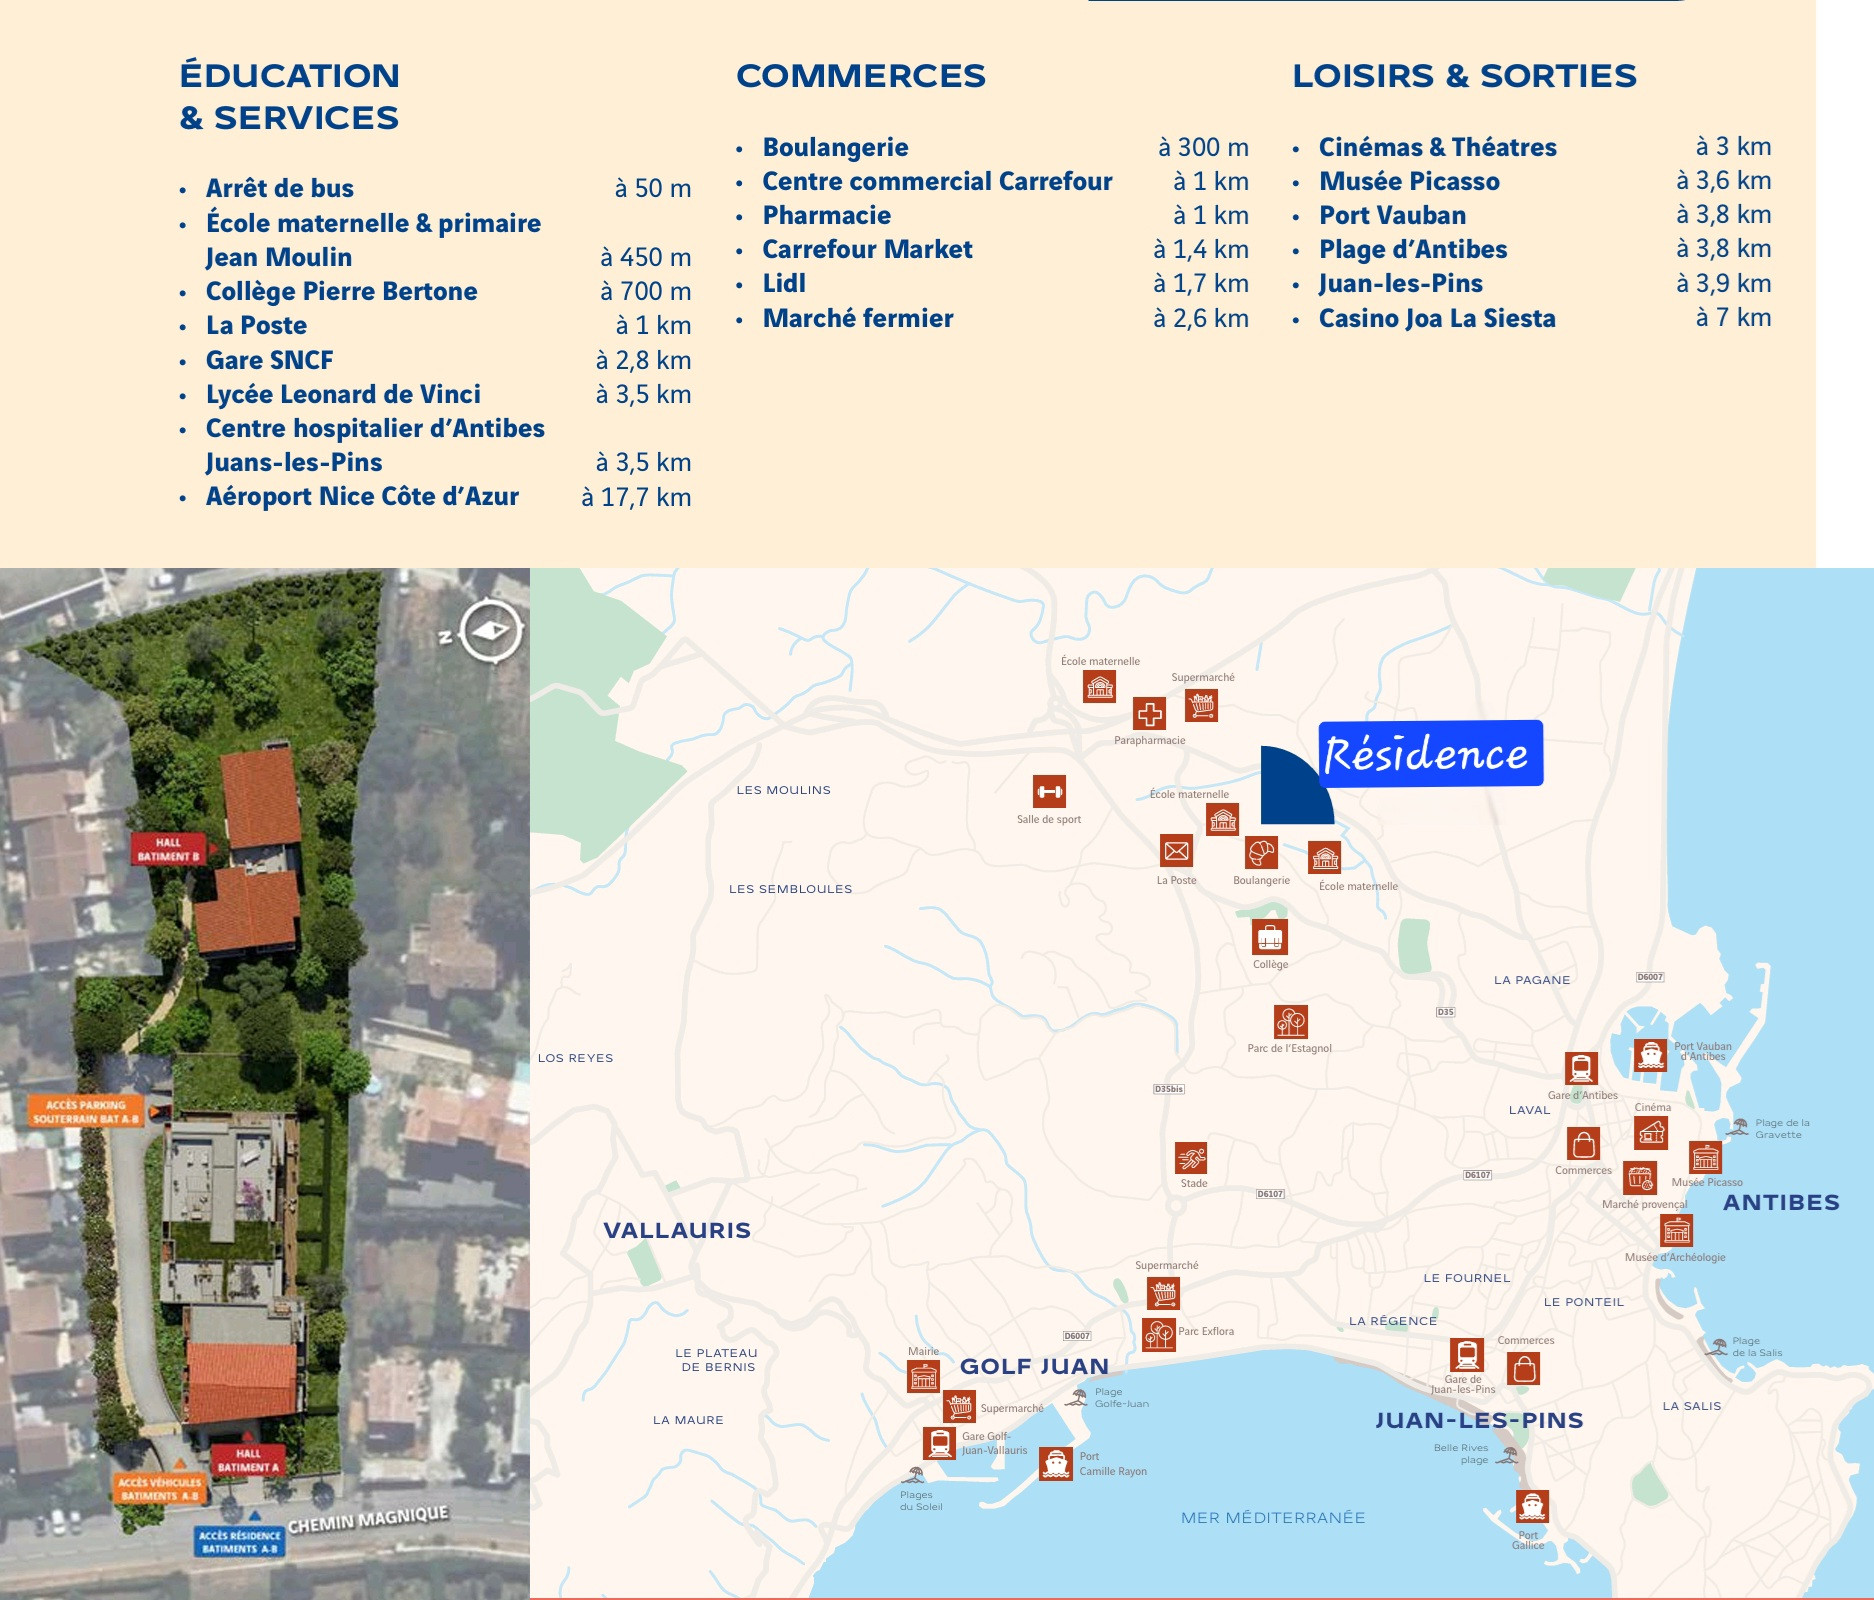The height and width of the screenshot is (1600, 1874).
Task: Select the Parapharmacie cross icon
Action: [1149, 714]
